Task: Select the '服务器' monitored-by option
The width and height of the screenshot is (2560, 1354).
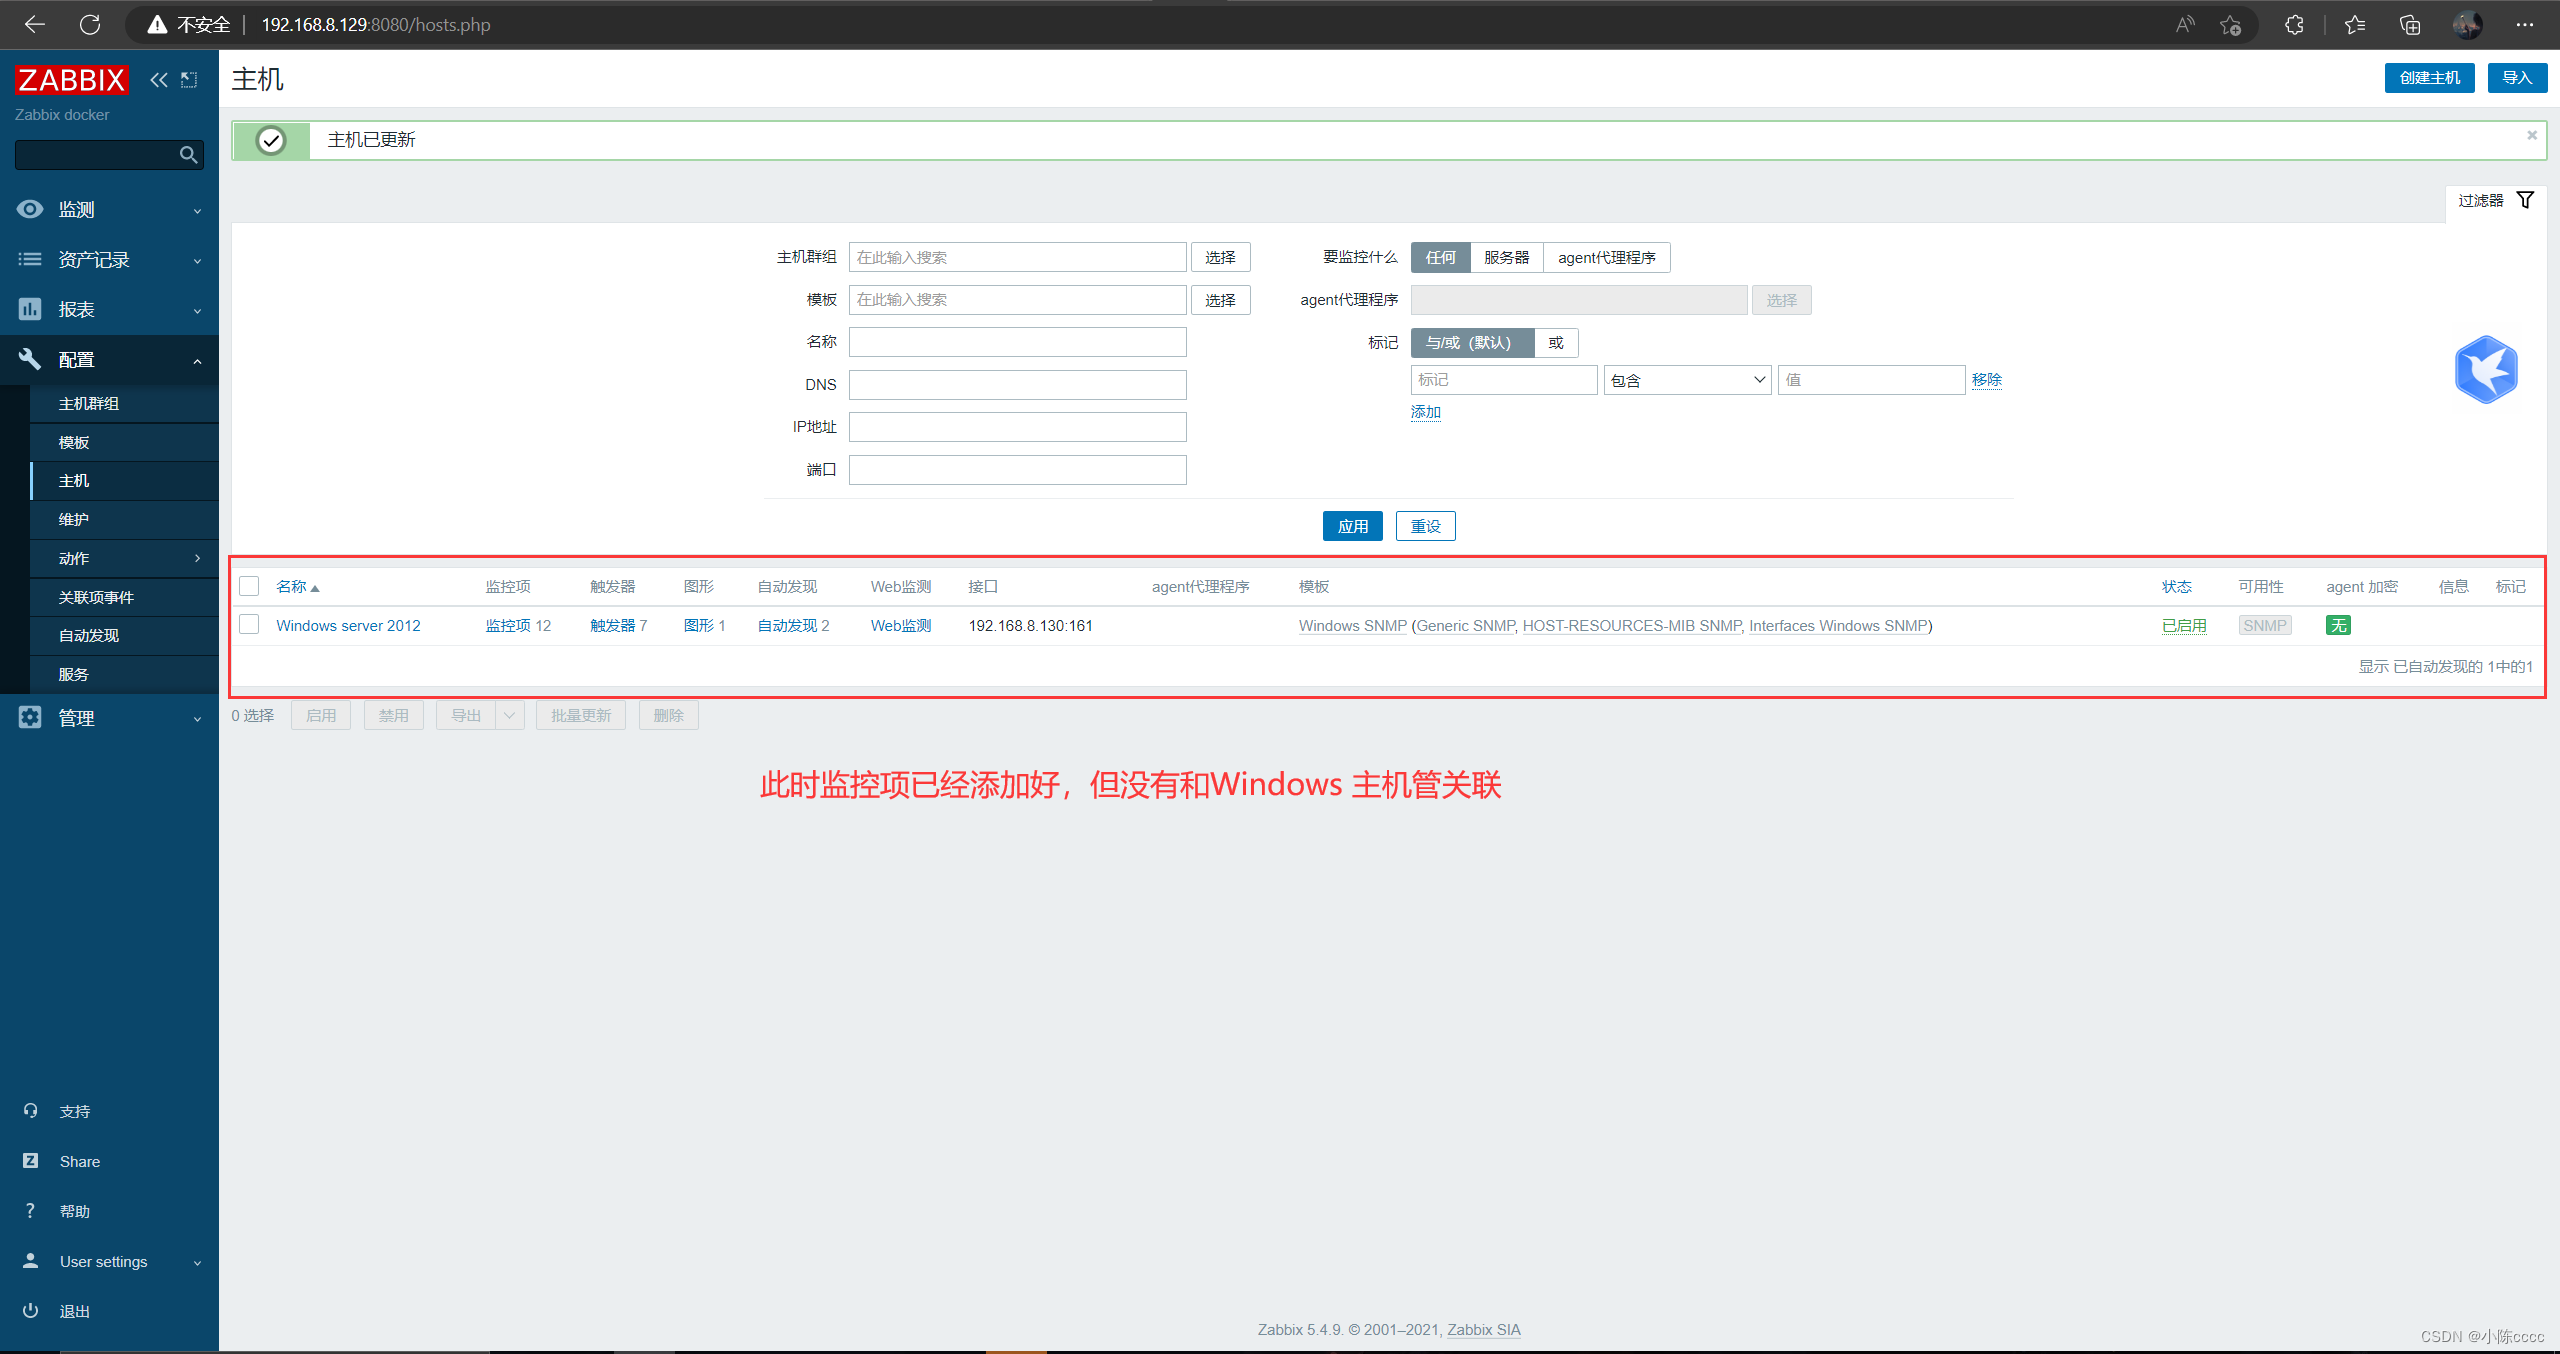Action: click(x=1506, y=257)
